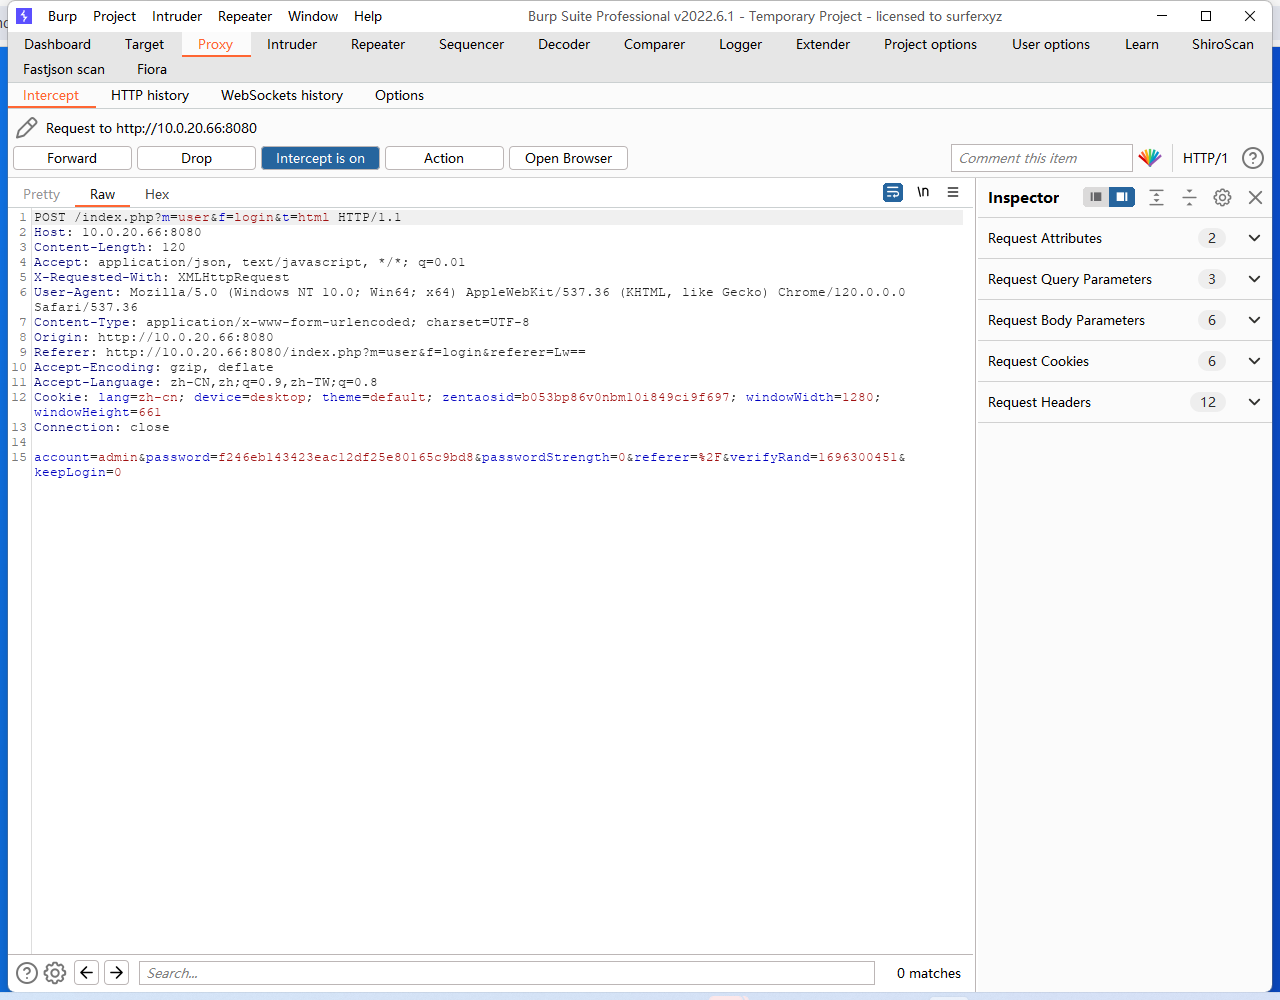Click the HTTP/1 protocol label
The image size is (1280, 1000).
pyautogui.click(x=1205, y=158)
